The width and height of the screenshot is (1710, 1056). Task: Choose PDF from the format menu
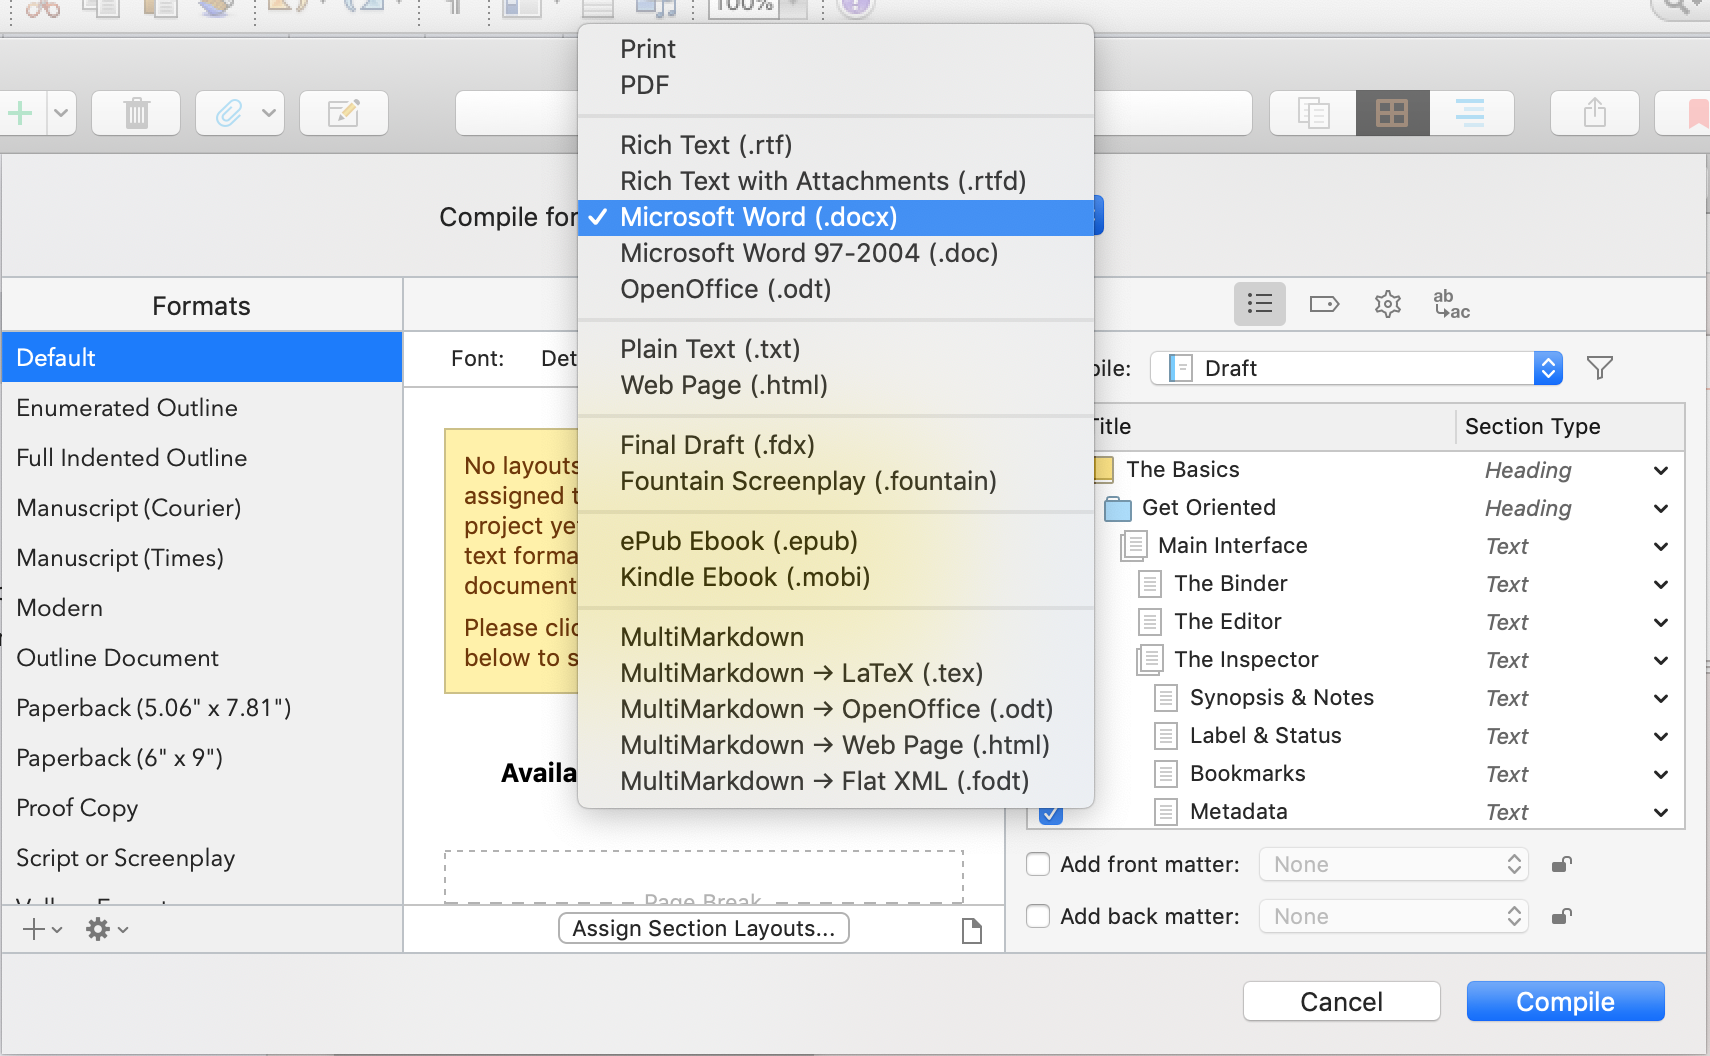(x=836, y=85)
